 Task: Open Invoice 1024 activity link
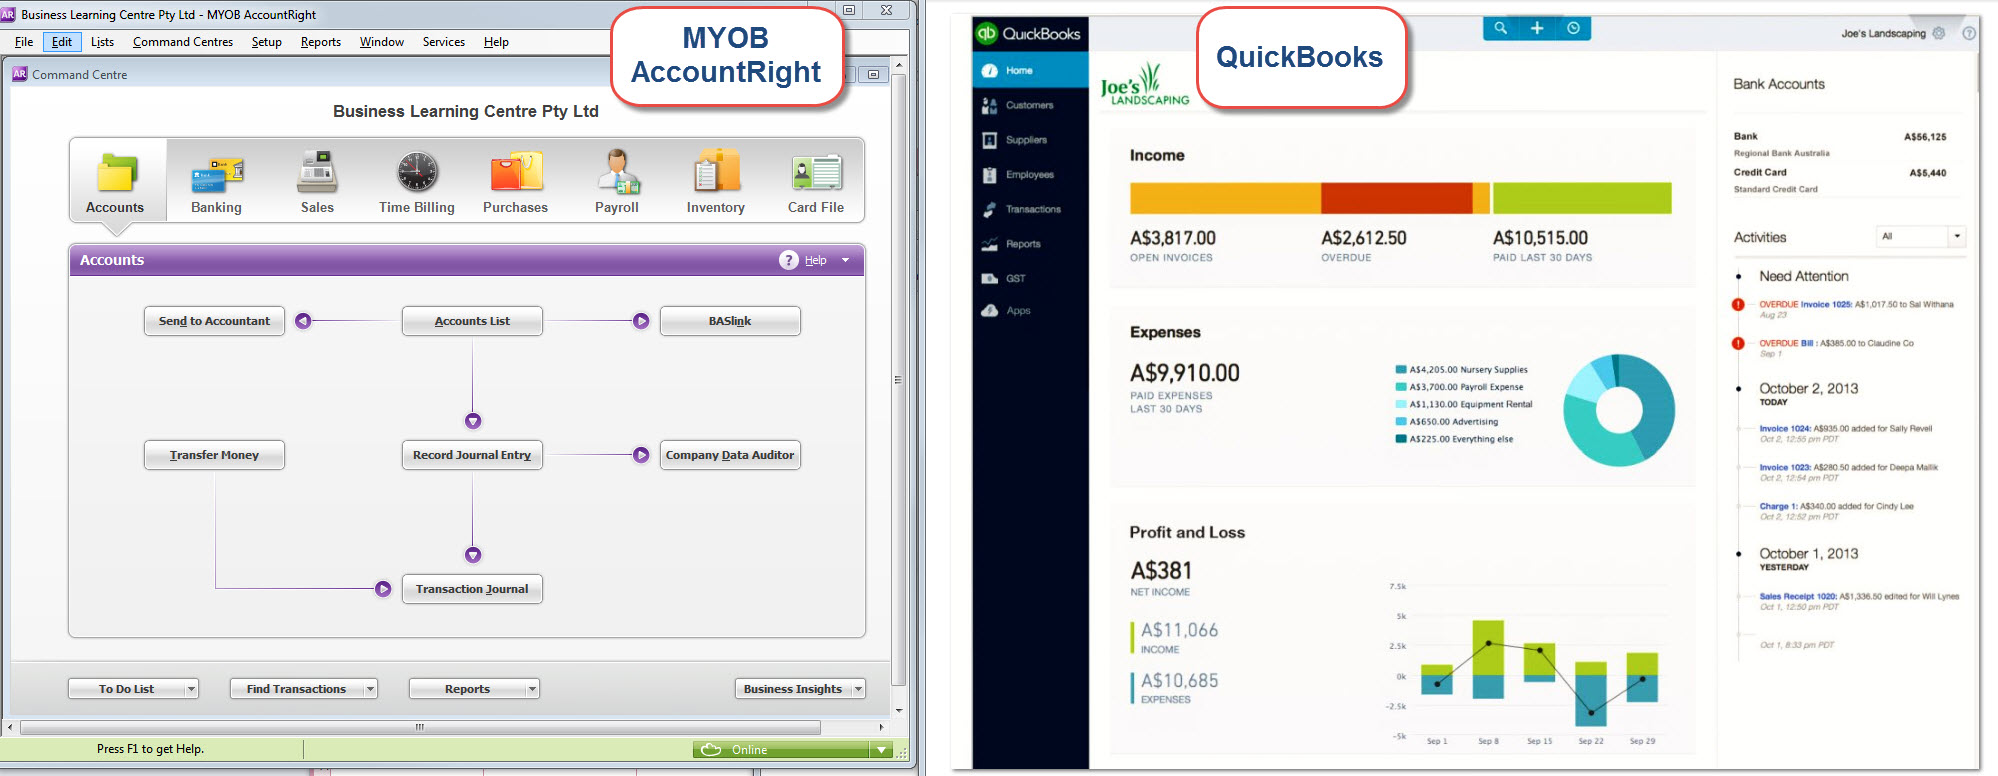pos(1786,428)
